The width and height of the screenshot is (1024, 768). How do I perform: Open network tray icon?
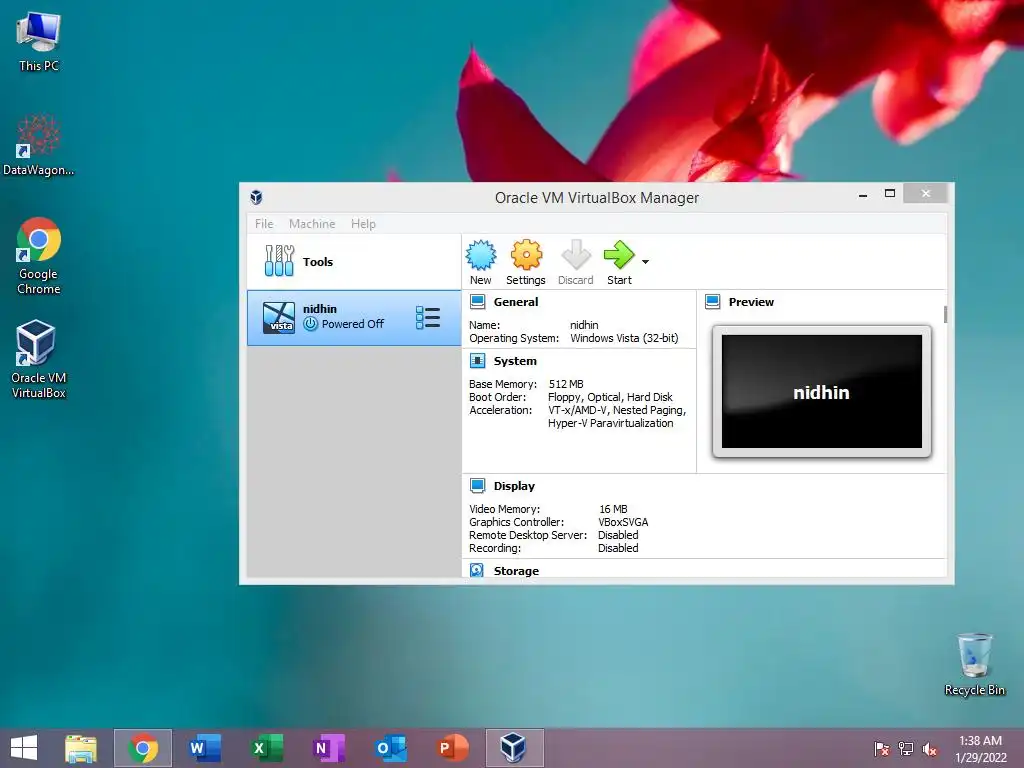coord(906,748)
